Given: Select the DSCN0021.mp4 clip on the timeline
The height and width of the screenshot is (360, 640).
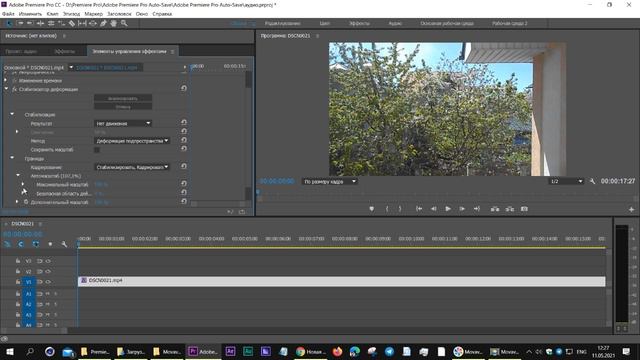Looking at the screenshot, I should [342, 281].
